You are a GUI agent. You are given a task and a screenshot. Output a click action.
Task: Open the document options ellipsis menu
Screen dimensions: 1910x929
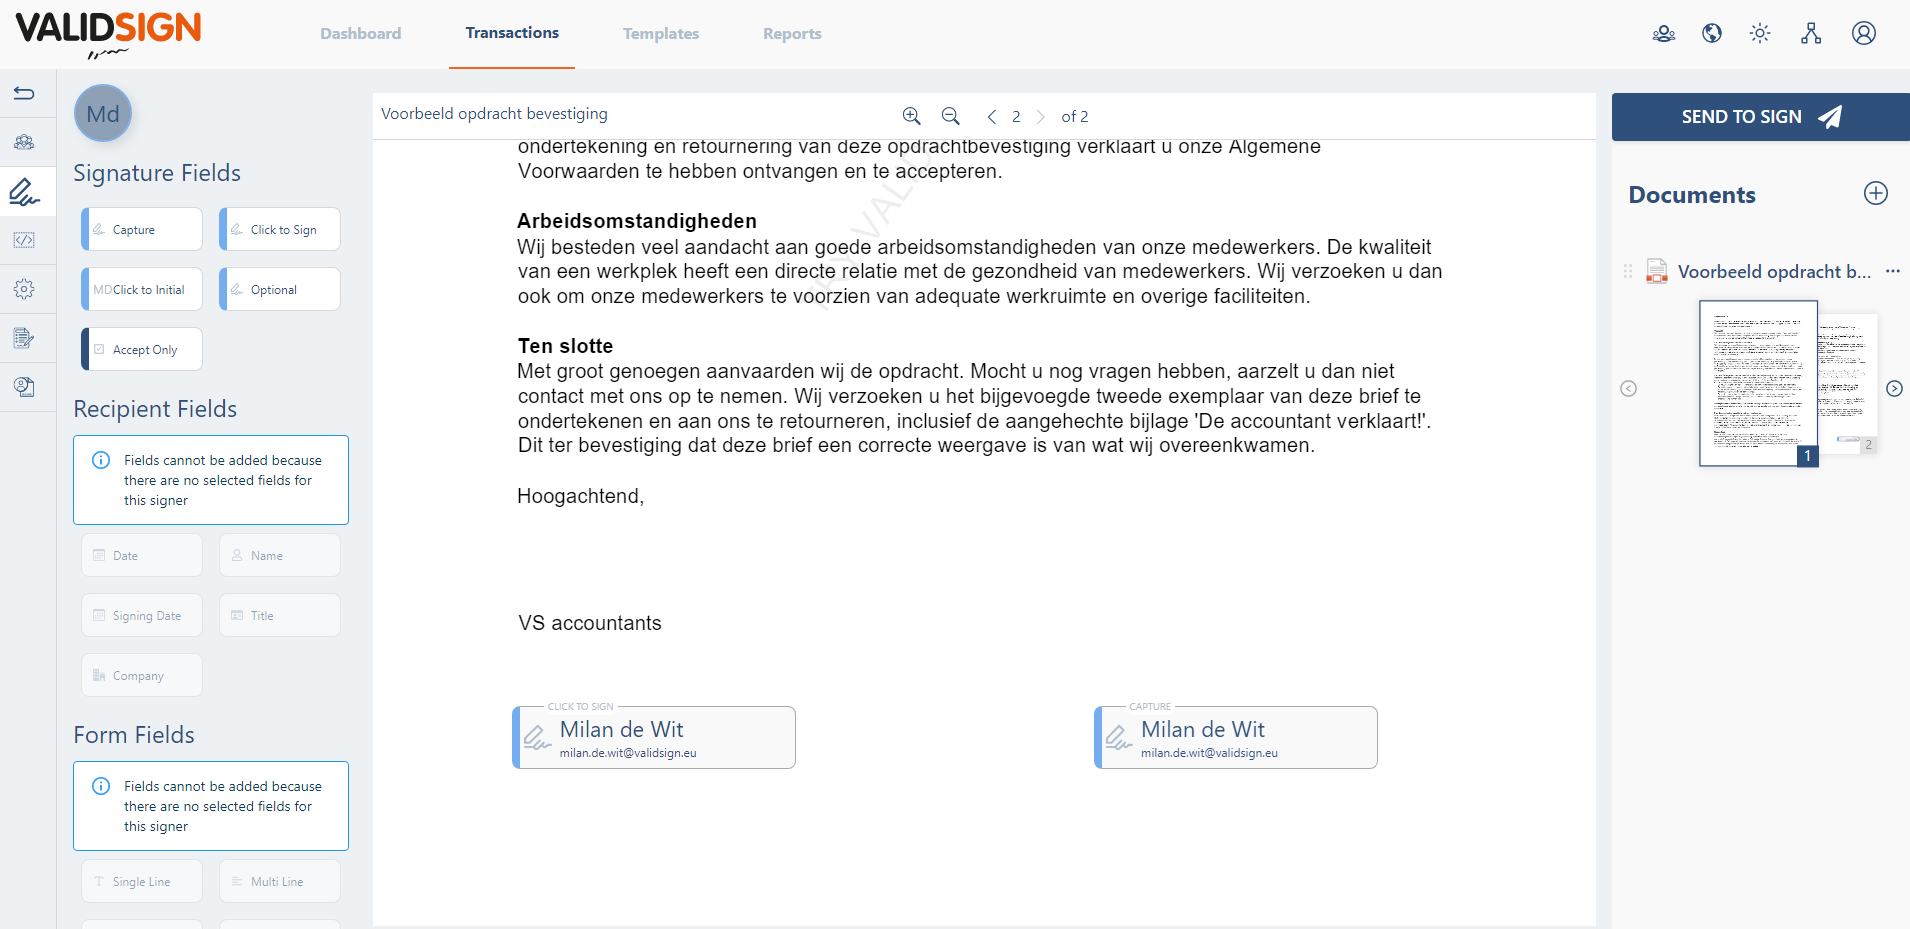(1893, 271)
